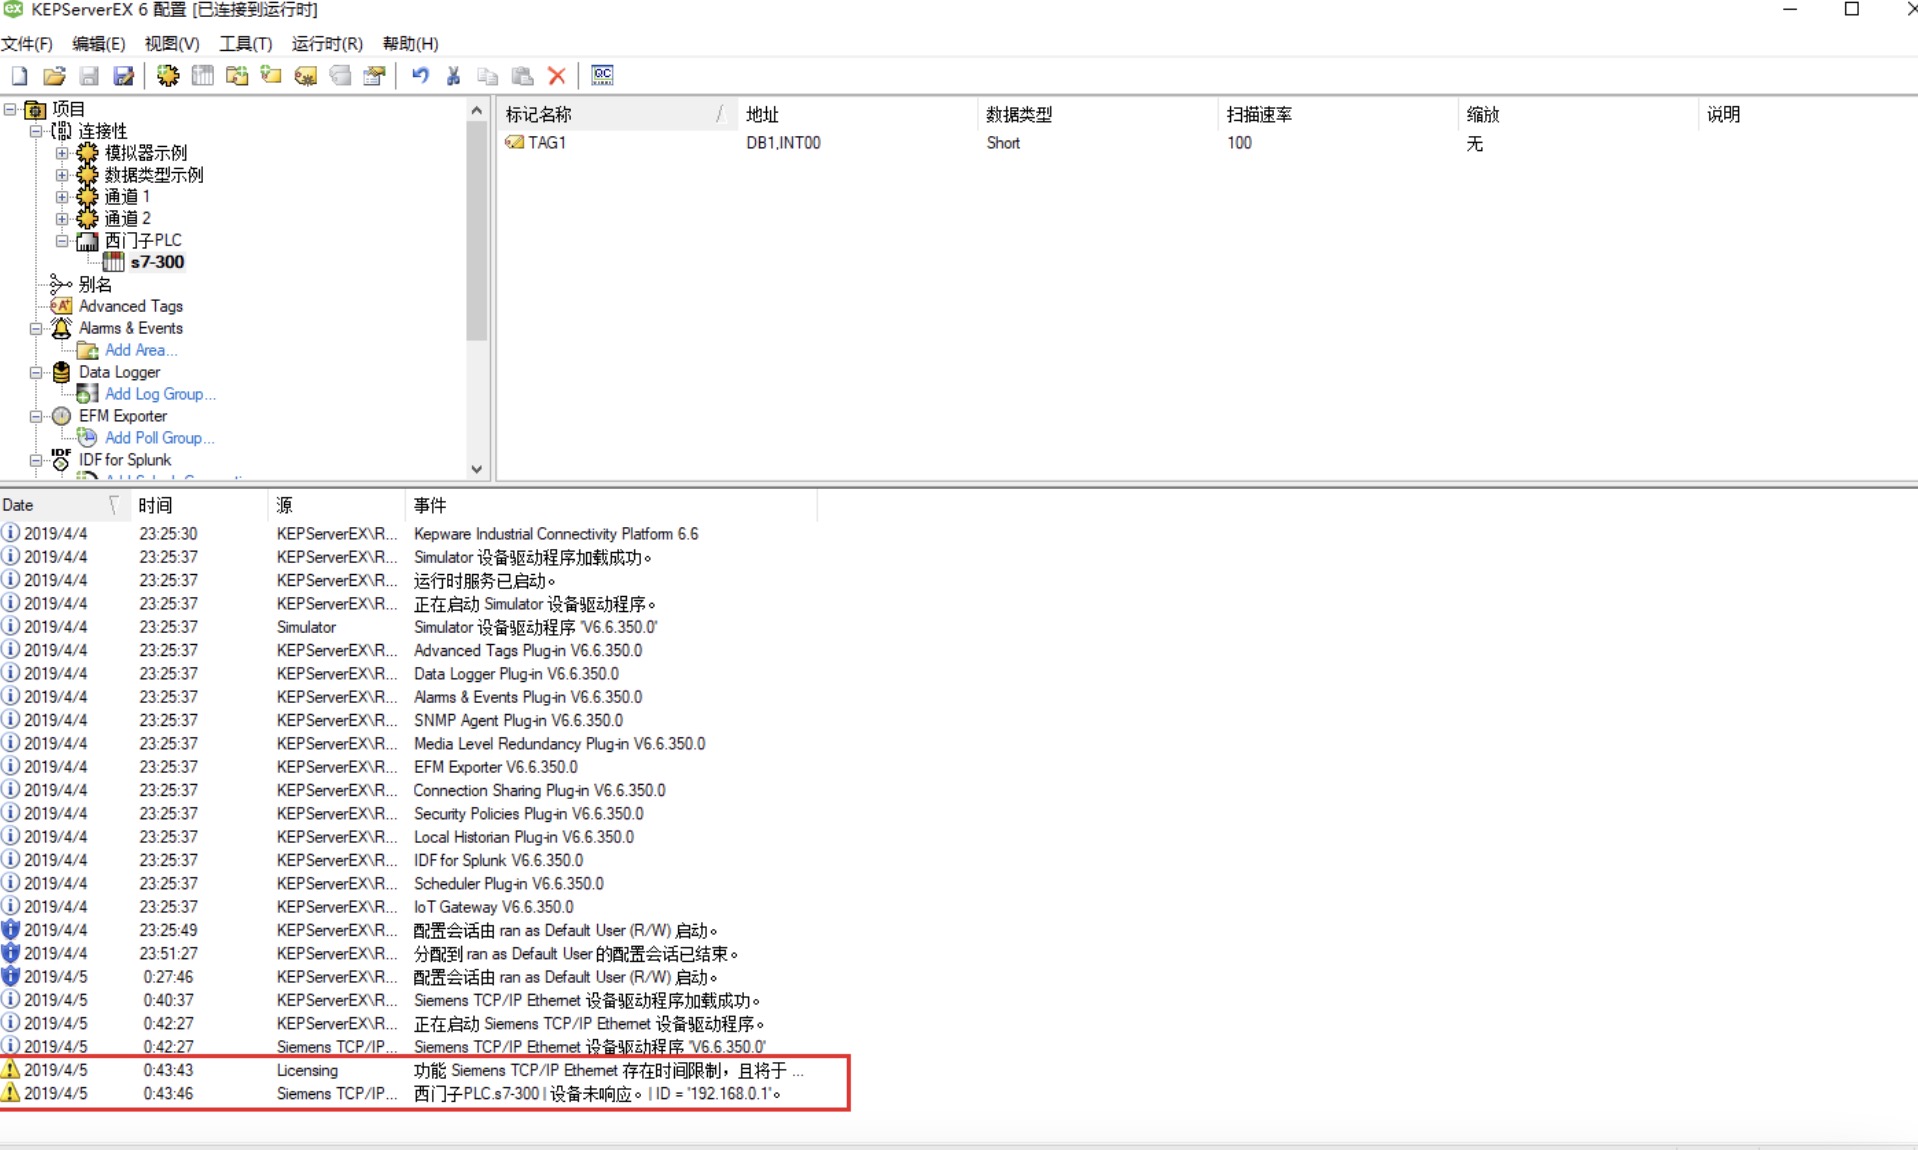Open the 视图(V) menu
This screenshot has width=1918, height=1150.
172,43
